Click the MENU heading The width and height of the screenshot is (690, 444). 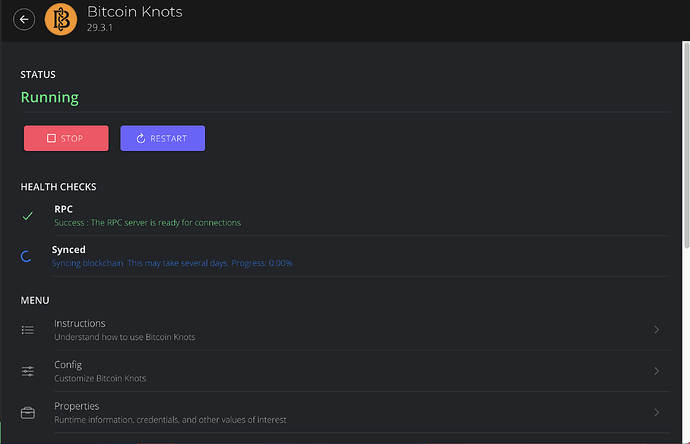[35, 301]
